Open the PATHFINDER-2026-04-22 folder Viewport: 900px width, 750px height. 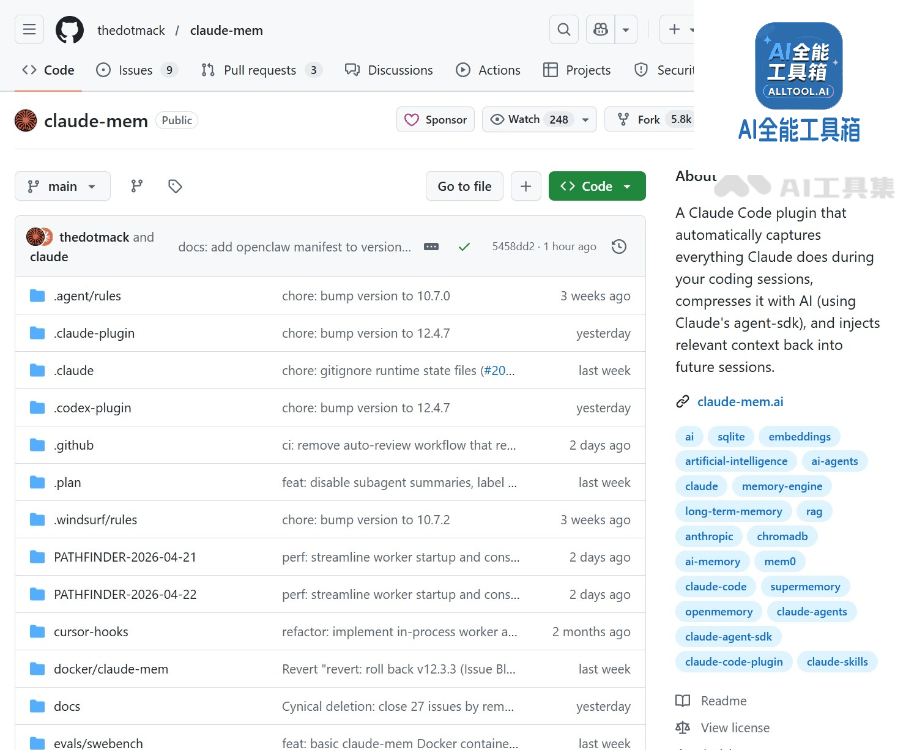pyautogui.click(x=125, y=594)
